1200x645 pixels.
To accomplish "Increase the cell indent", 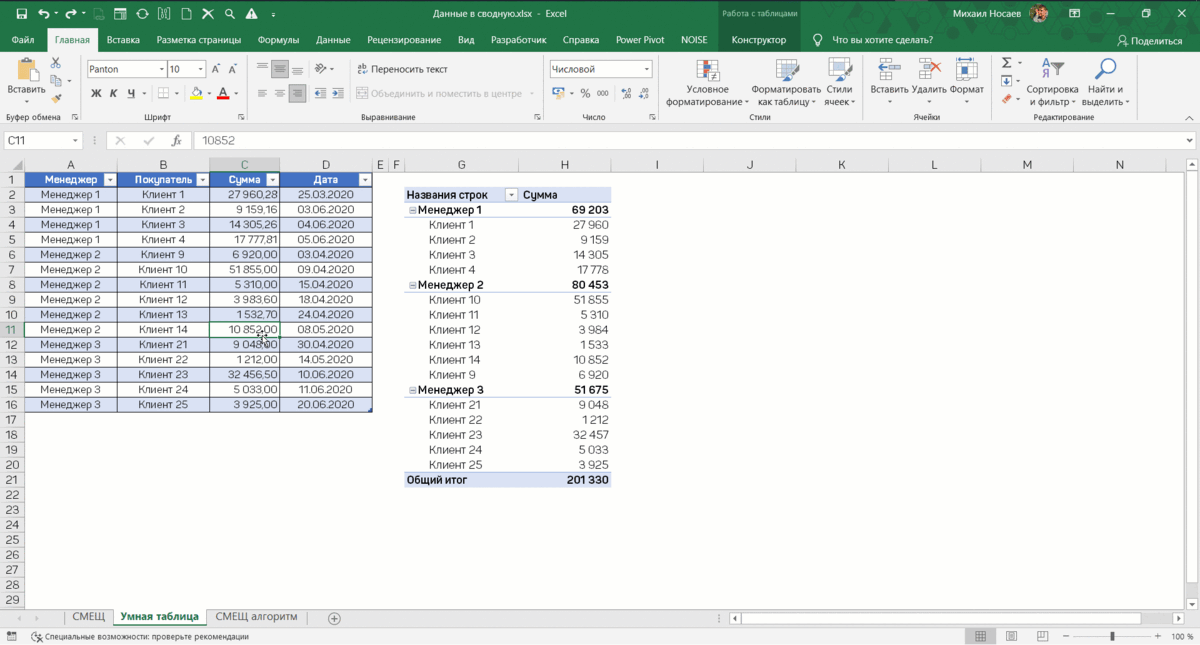I will pos(339,93).
